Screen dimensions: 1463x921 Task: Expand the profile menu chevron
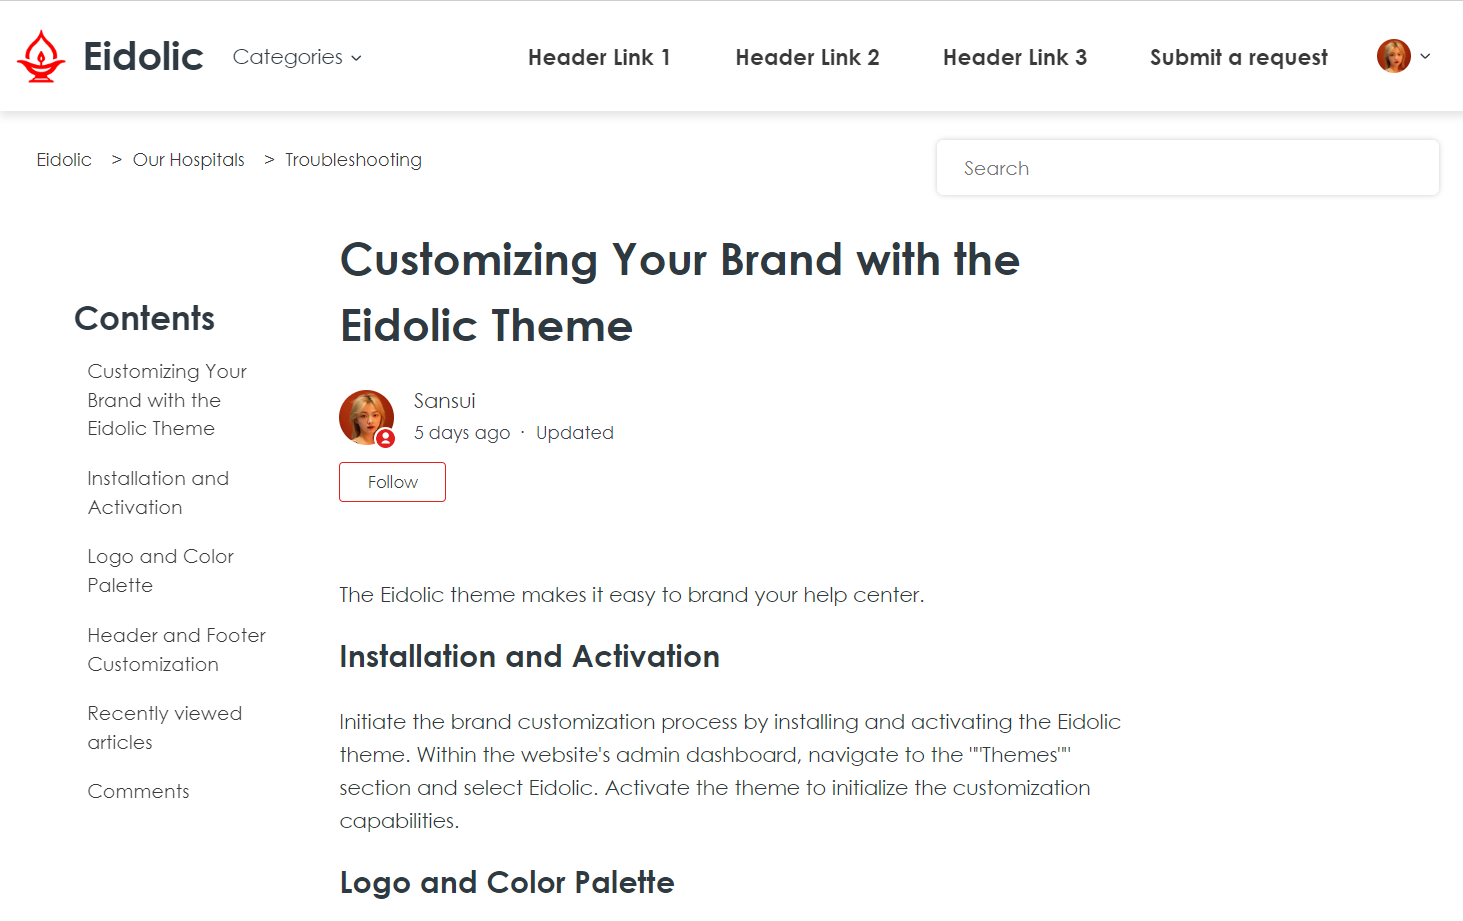(x=1425, y=56)
